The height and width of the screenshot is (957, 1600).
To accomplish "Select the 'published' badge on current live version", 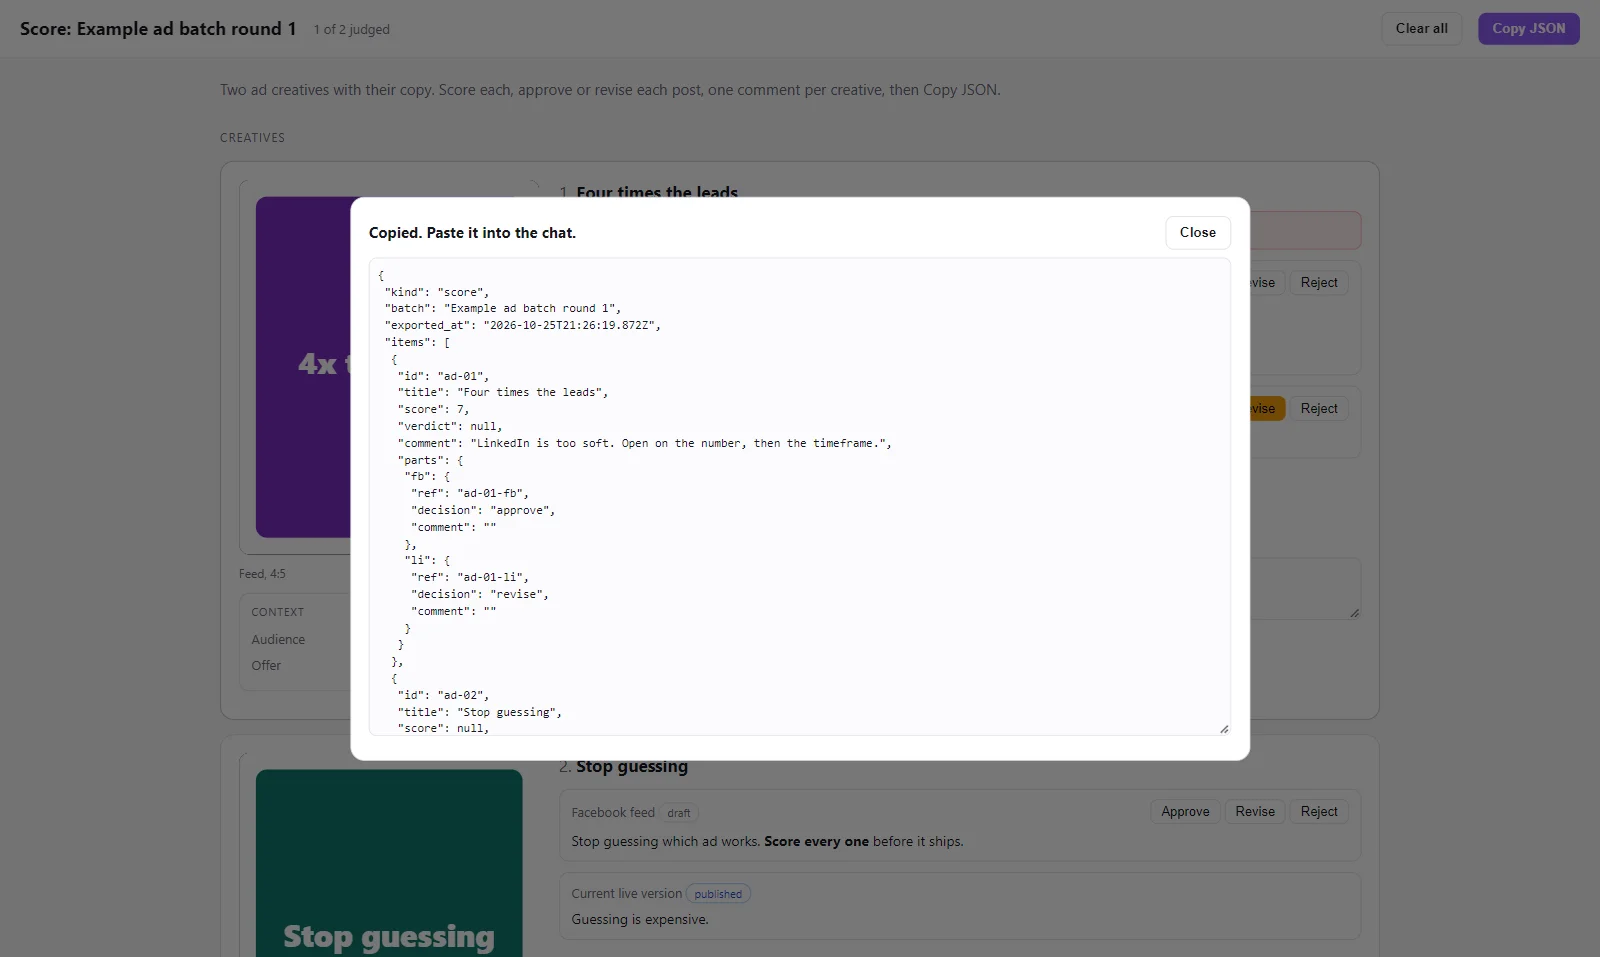I will [x=718, y=894].
